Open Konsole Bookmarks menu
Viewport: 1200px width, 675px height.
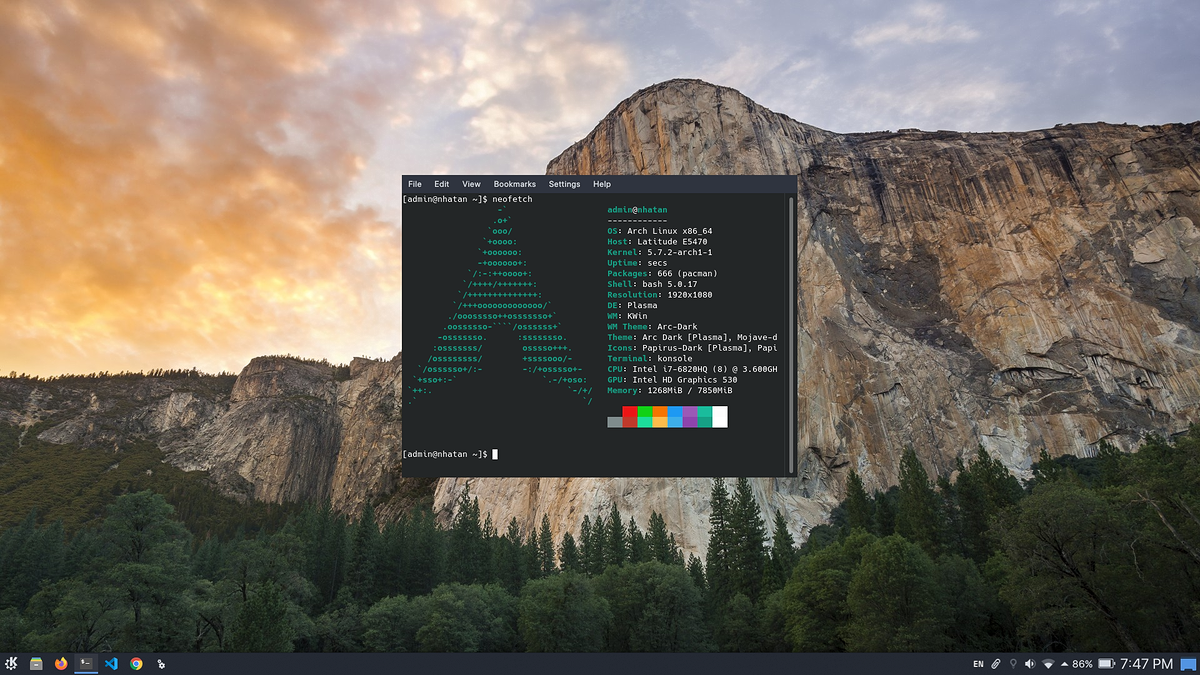point(515,184)
